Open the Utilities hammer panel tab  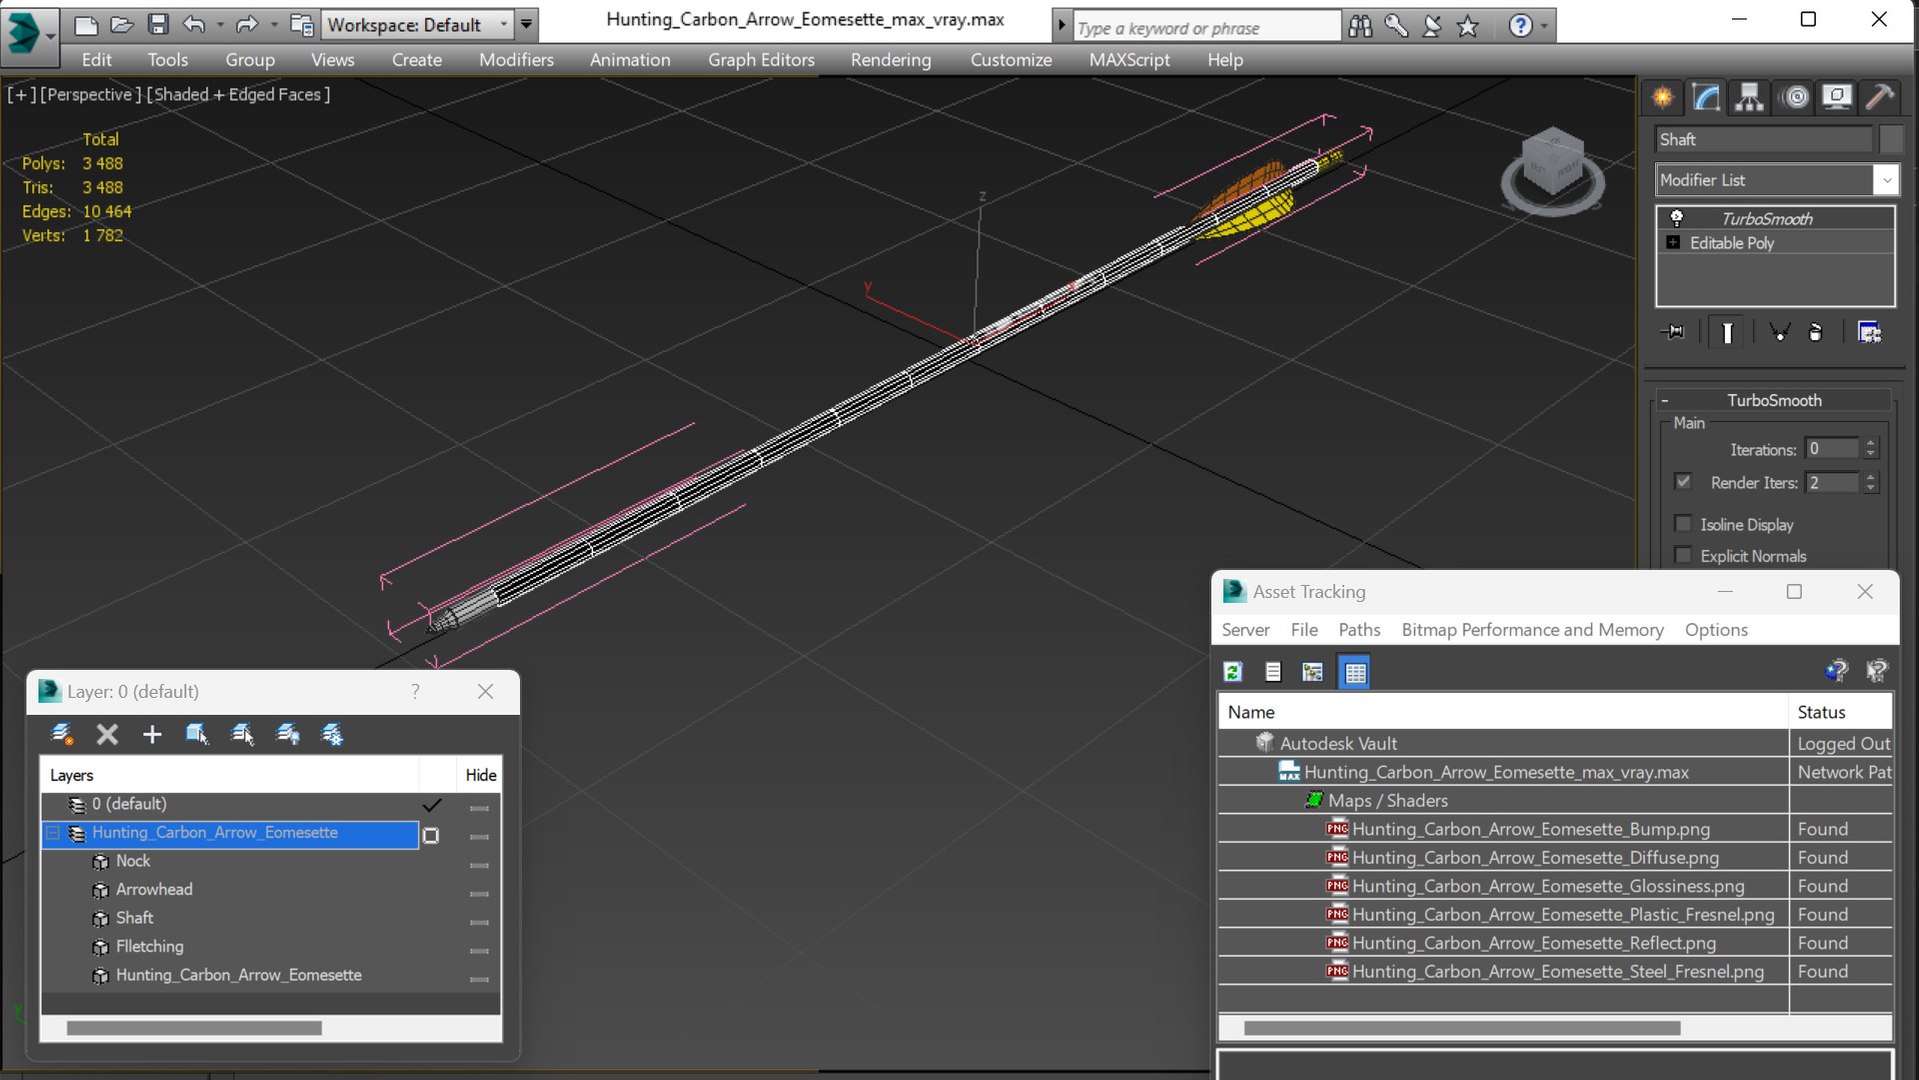pyautogui.click(x=1879, y=97)
